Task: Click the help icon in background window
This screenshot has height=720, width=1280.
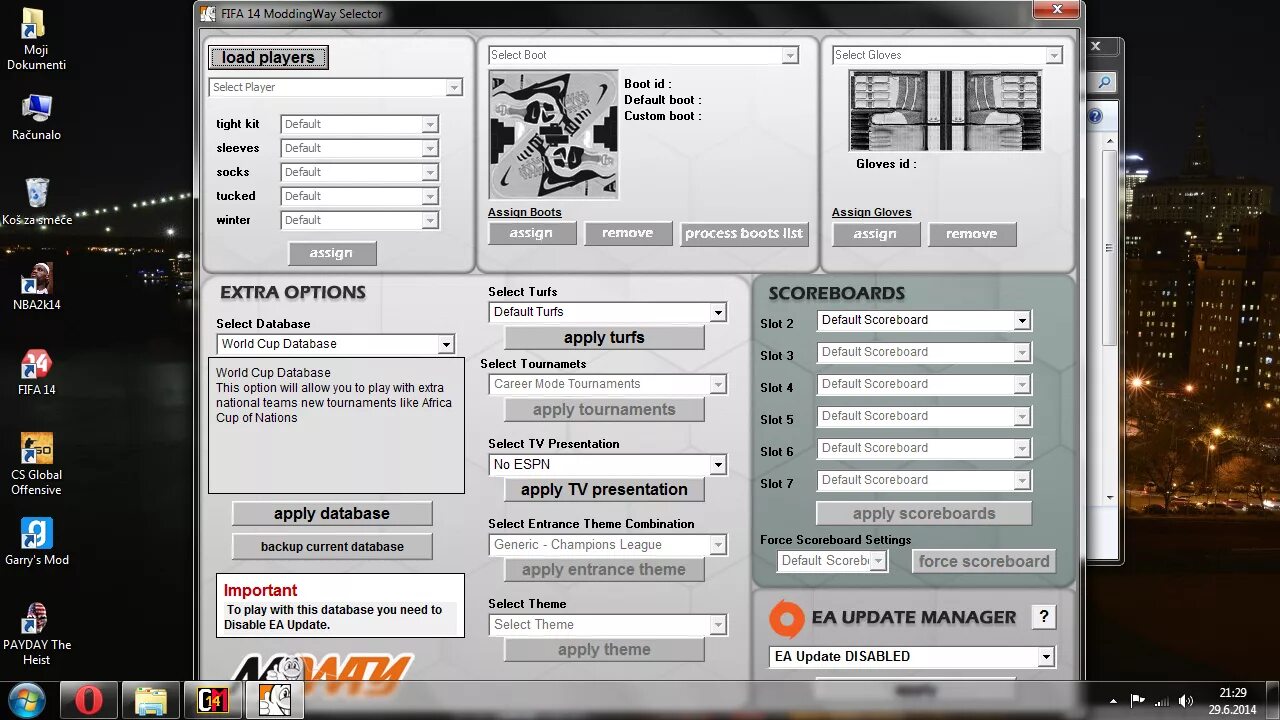Action: pyautogui.click(x=1094, y=117)
